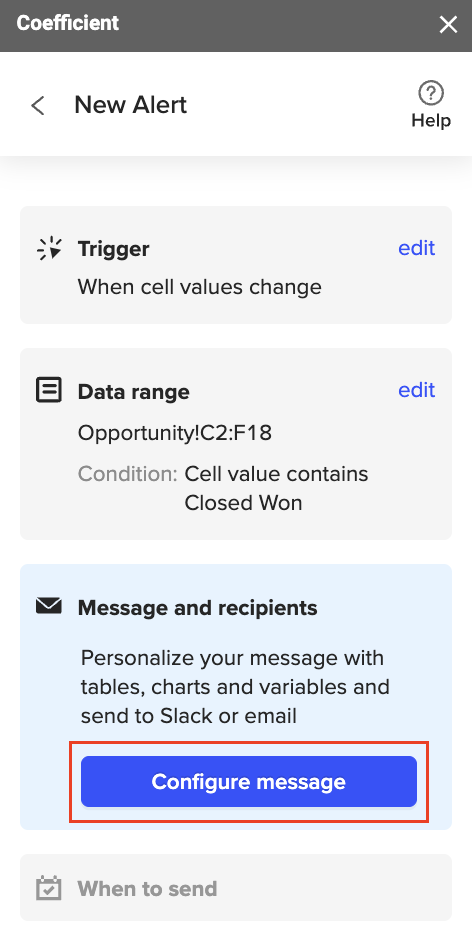Select the Data range section heading
472x942 pixels.
pyautogui.click(x=133, y=392)
